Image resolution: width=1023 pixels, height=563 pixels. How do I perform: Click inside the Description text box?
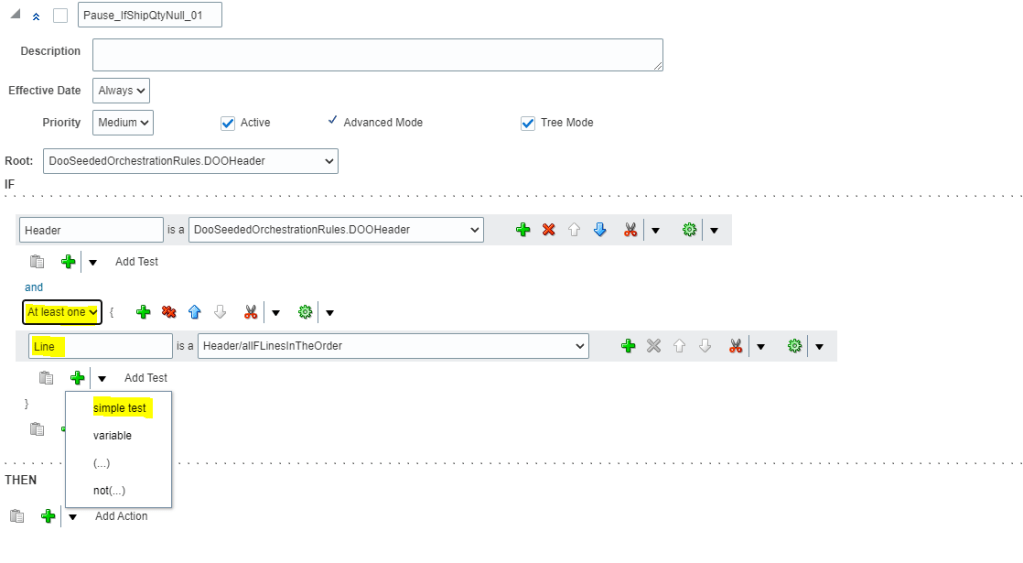coord(377,55)
